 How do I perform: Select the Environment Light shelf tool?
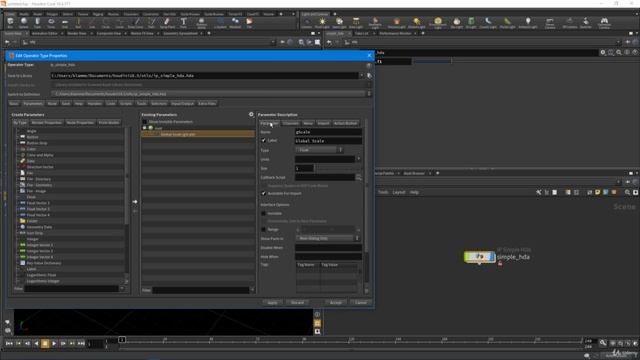pos(438,23)
